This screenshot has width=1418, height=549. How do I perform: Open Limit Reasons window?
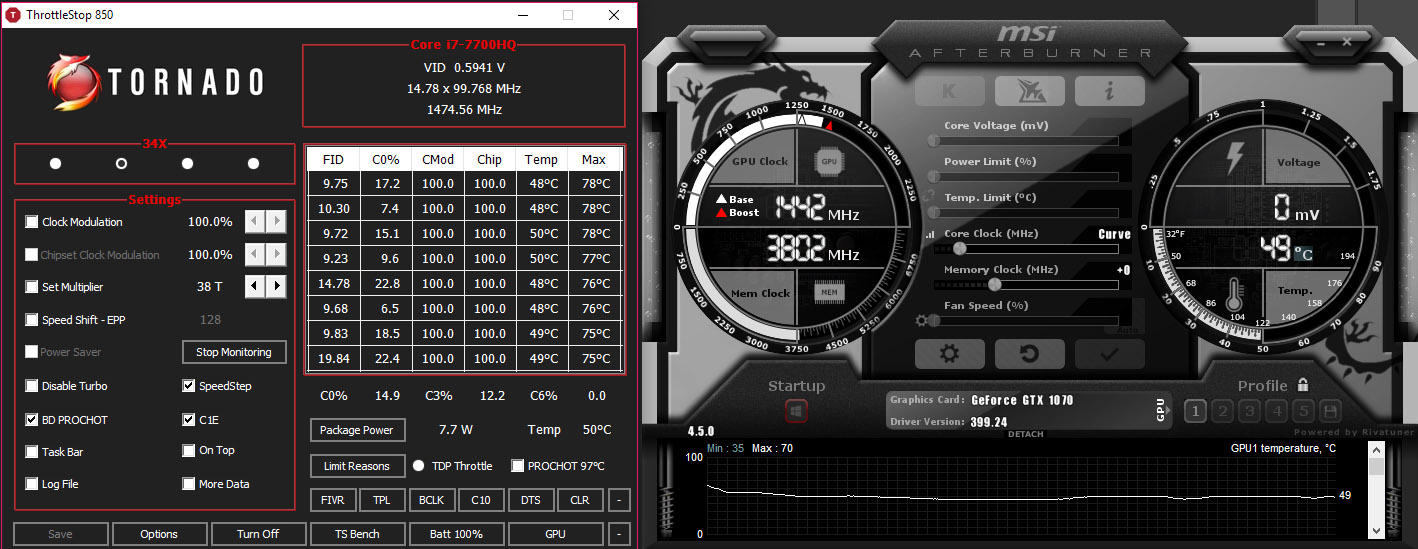(357, 466)
